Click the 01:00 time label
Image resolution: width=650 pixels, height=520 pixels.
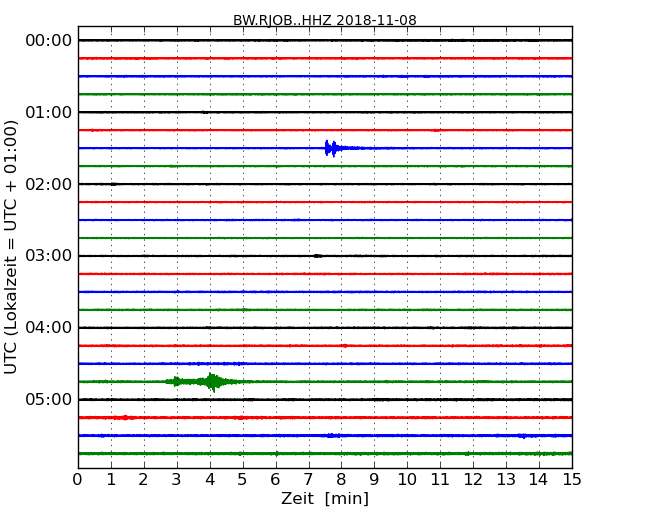pos(49,112)
